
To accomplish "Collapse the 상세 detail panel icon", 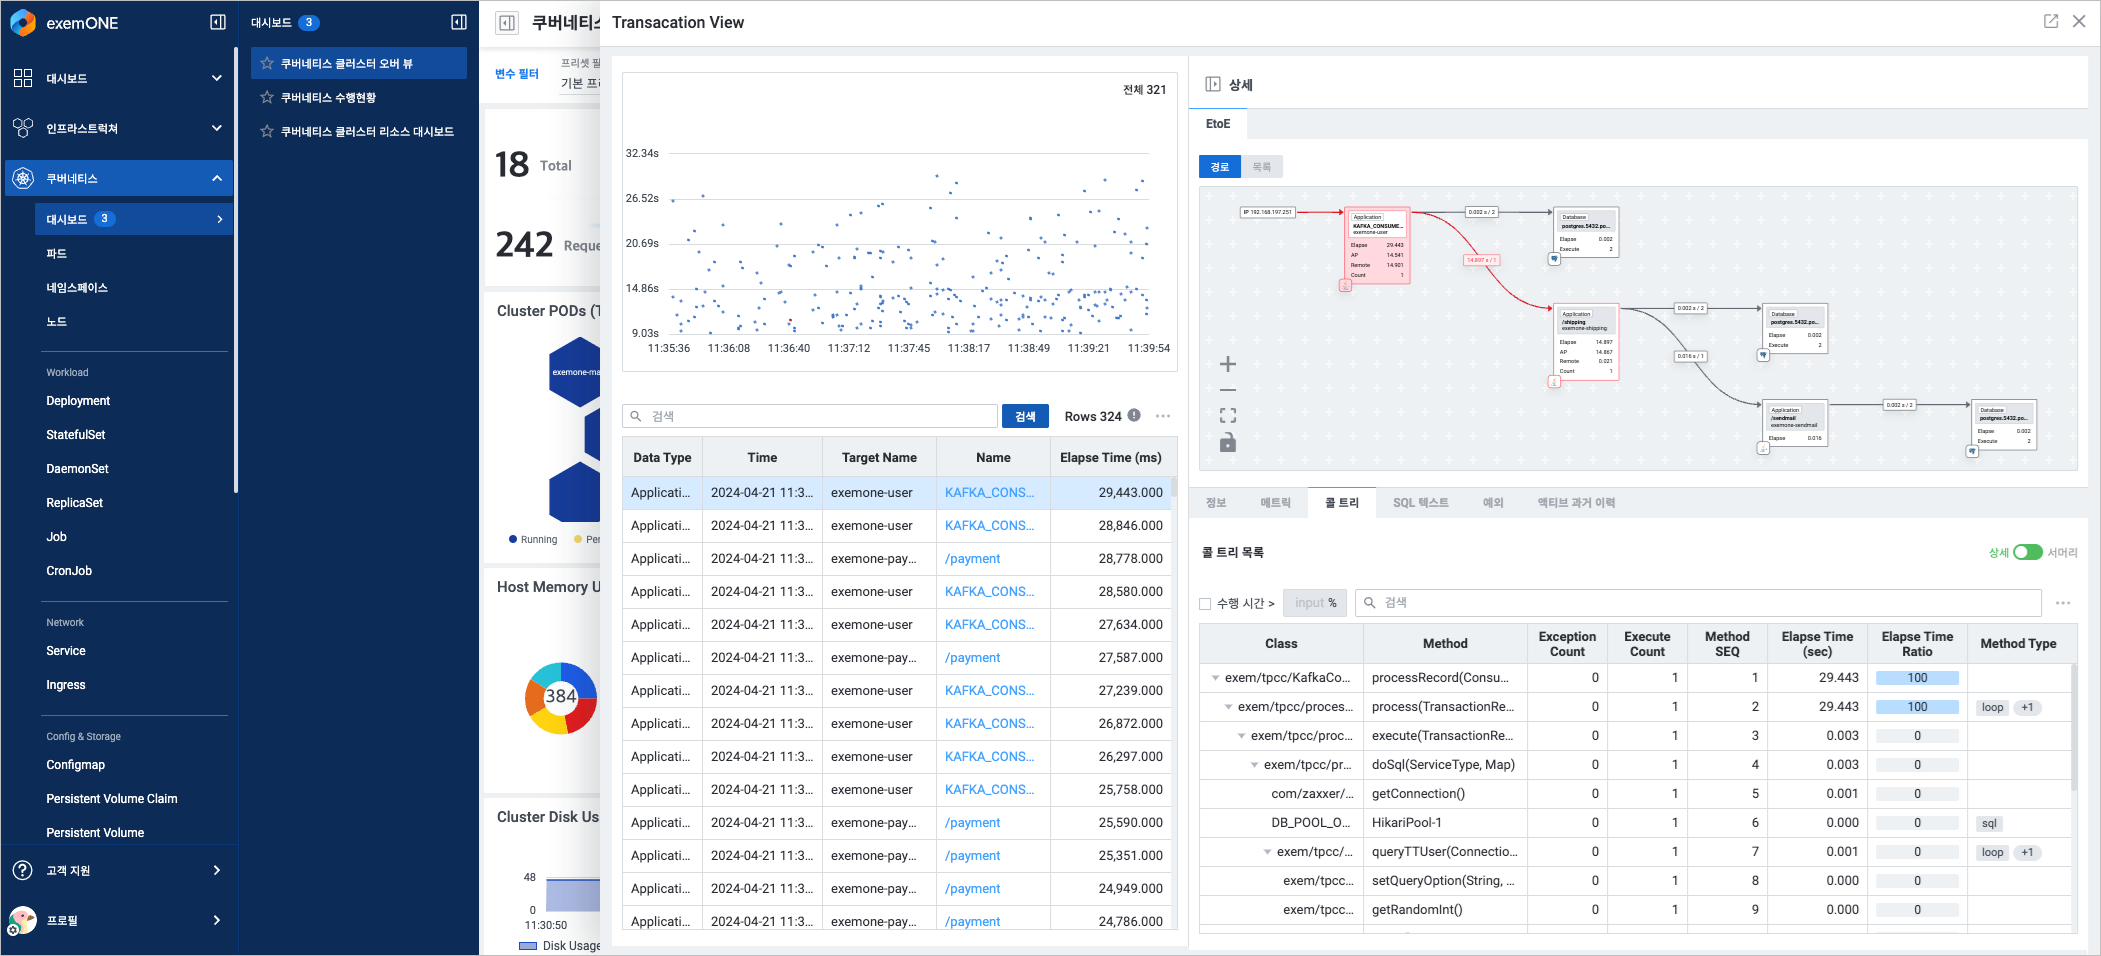I will [x=1213, y=84].
